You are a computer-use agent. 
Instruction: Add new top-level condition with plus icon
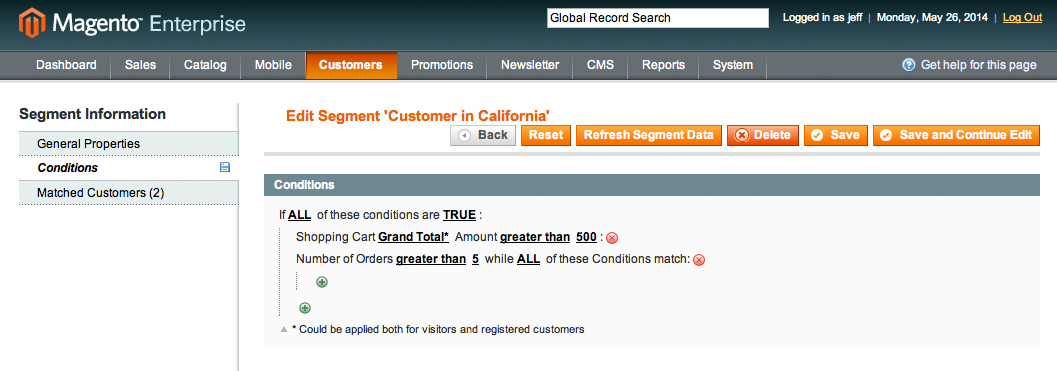[x=305, y=308]
